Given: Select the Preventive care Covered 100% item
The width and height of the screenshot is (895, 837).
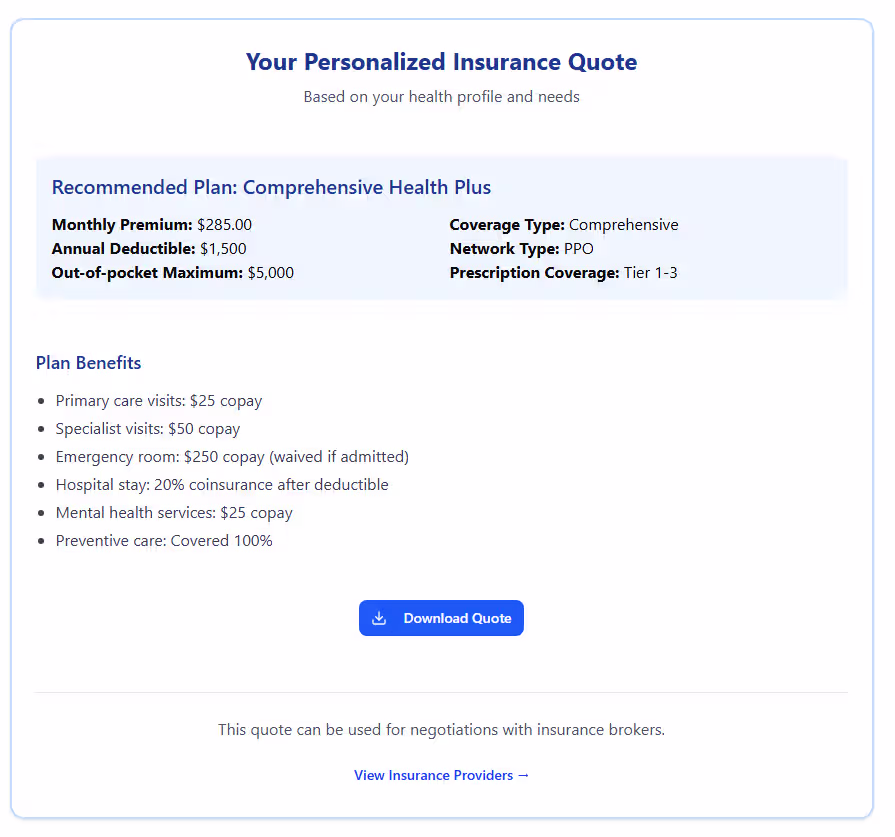Looking at the screenshot, I should [164, 540].
